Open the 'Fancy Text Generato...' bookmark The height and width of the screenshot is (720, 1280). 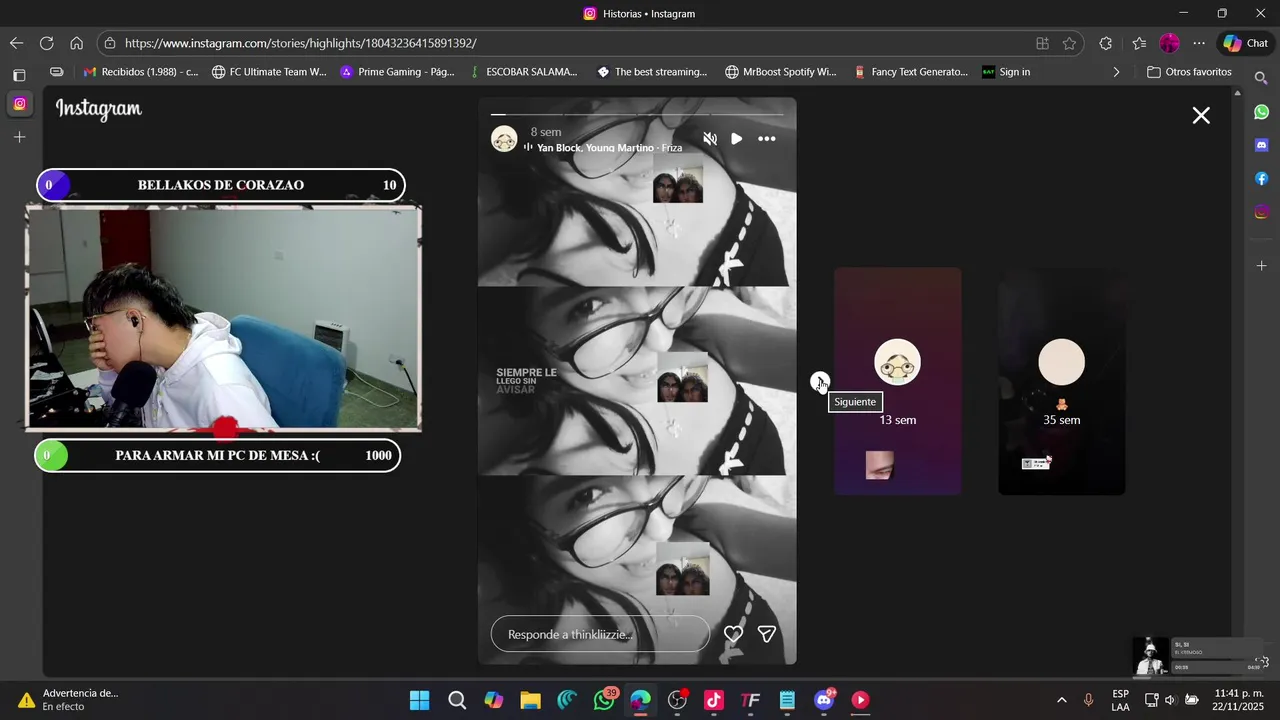[x=911, y=72]
